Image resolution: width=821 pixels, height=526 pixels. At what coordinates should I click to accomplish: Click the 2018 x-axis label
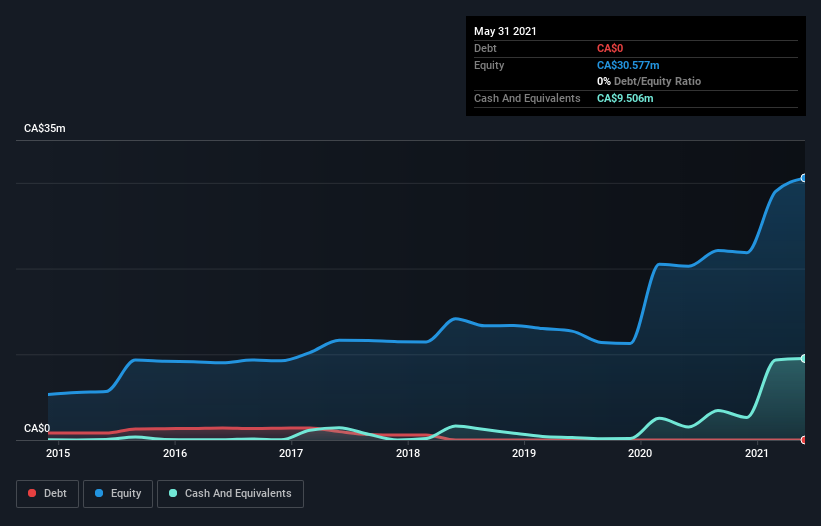coord(408,453)
